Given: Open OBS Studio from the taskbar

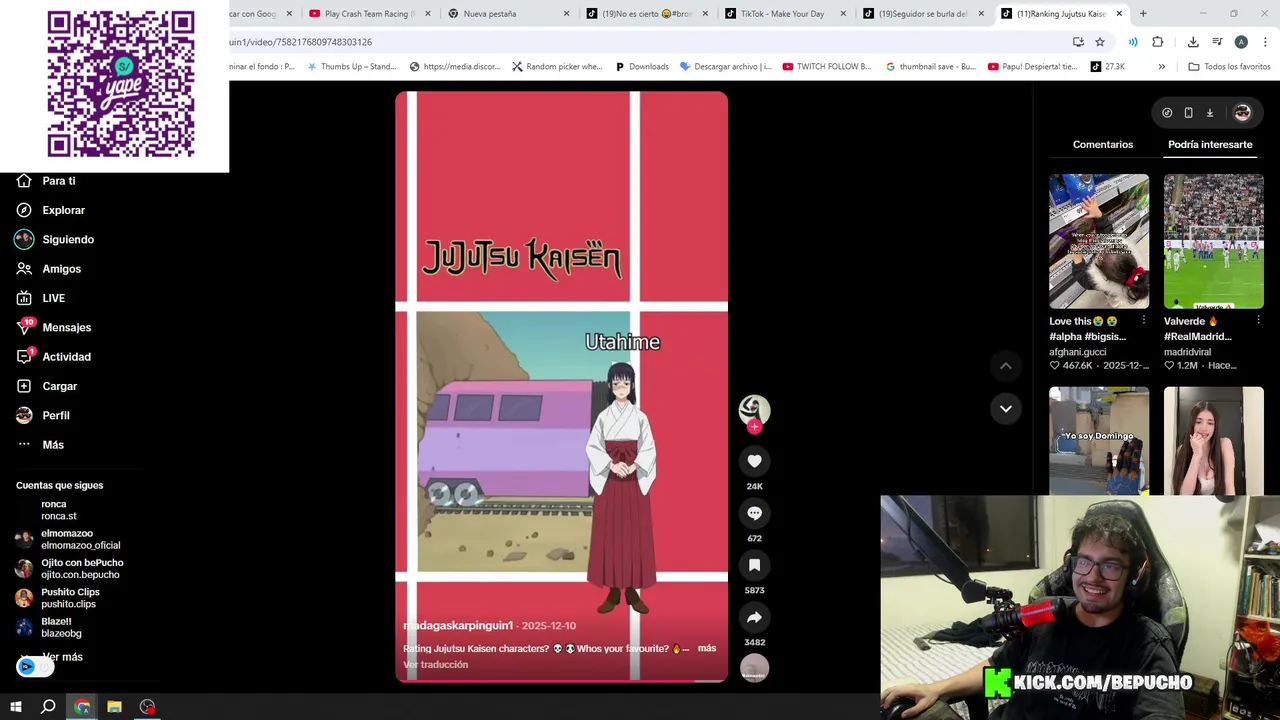Looking at the screenshot, I should [147, 707].
